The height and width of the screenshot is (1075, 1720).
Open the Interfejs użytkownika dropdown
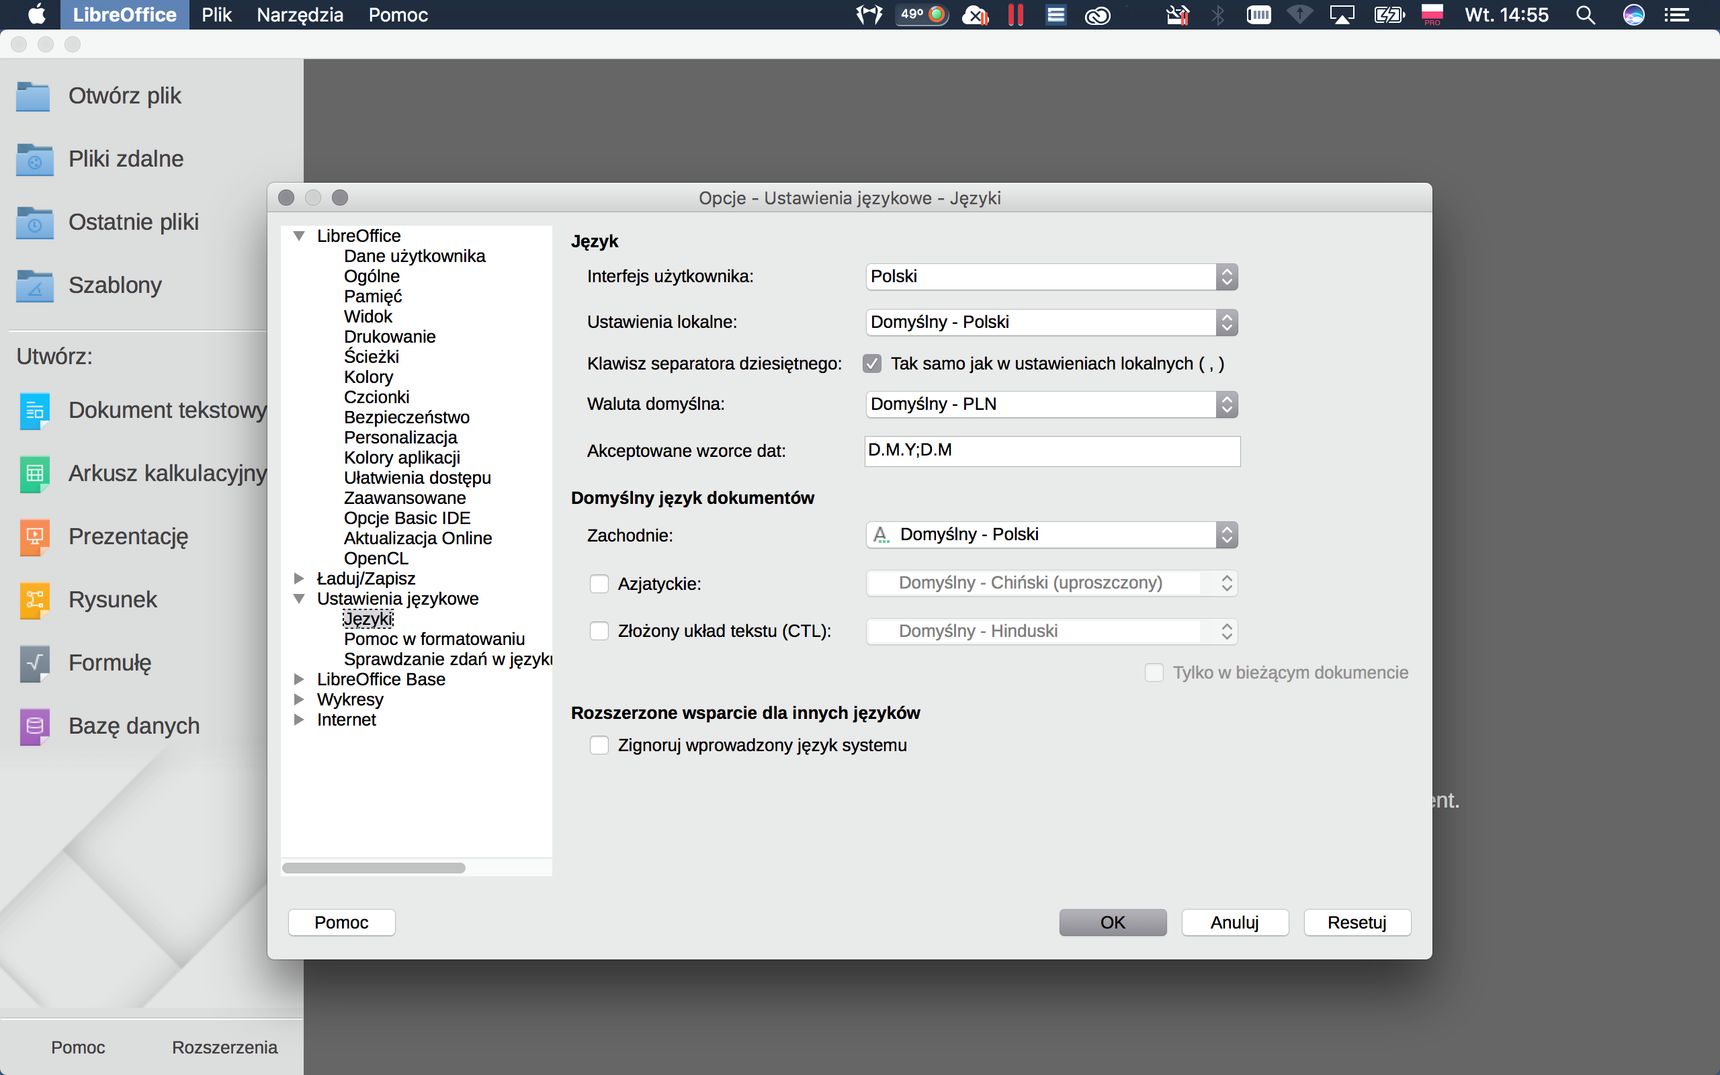pos(1052,277)
